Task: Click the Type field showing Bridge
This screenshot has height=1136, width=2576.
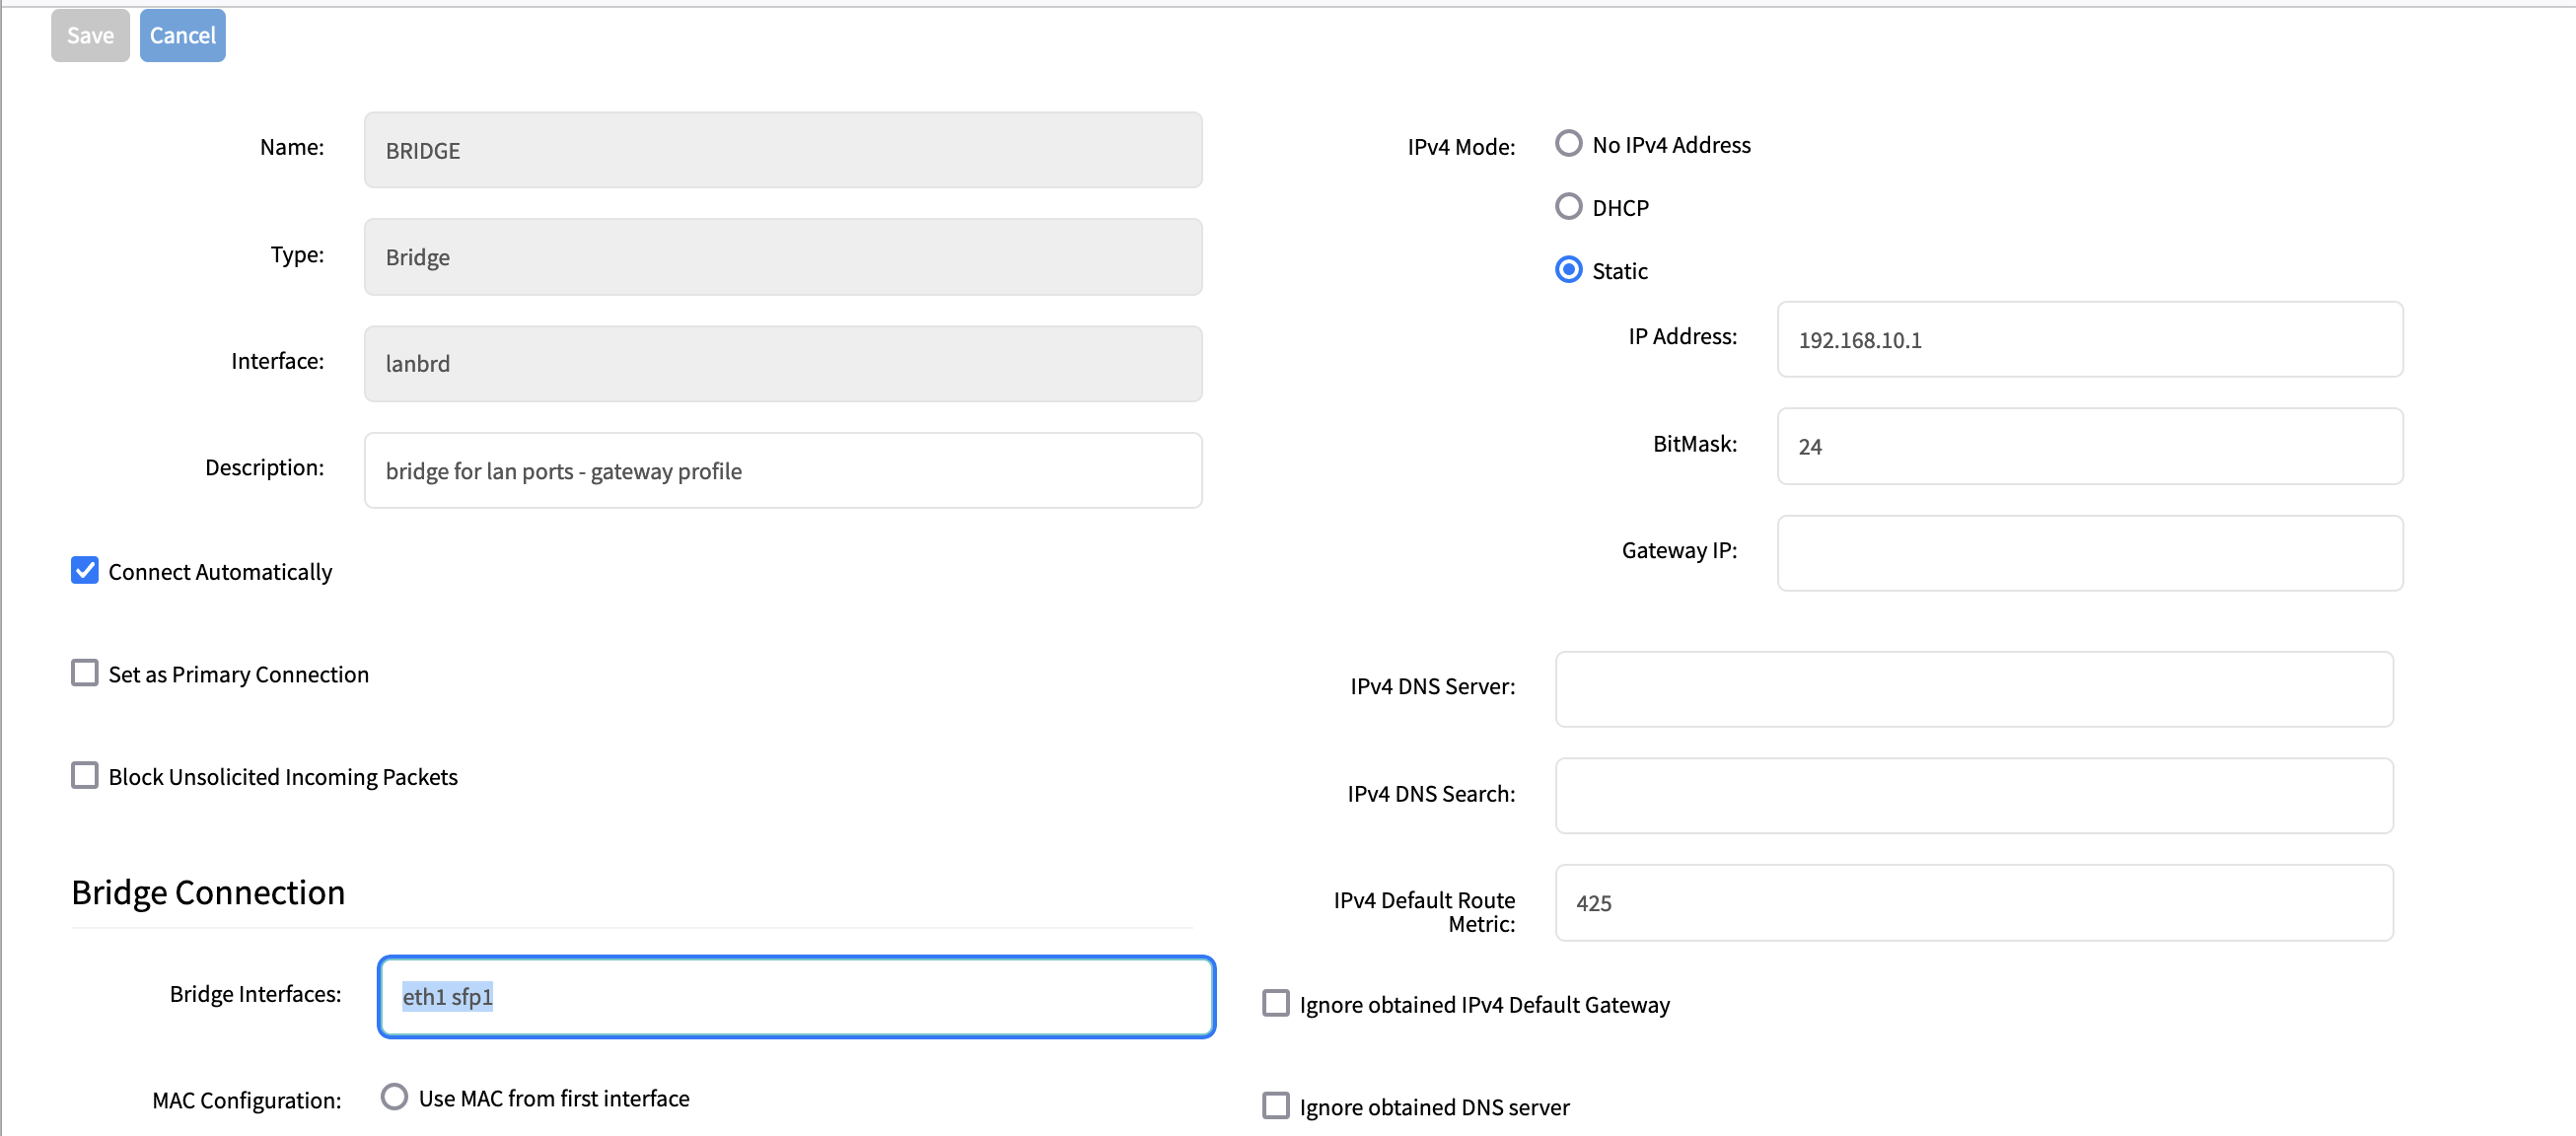Action: (x=783, y=257)
